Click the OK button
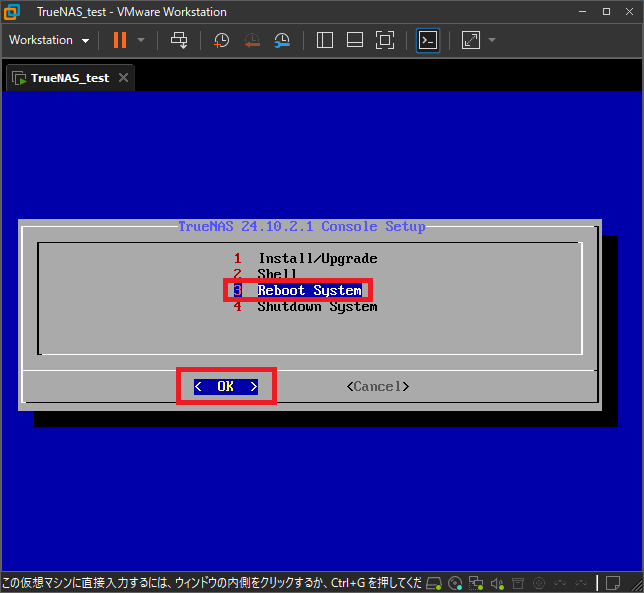The image size is (644, 593). click(226, 386)
